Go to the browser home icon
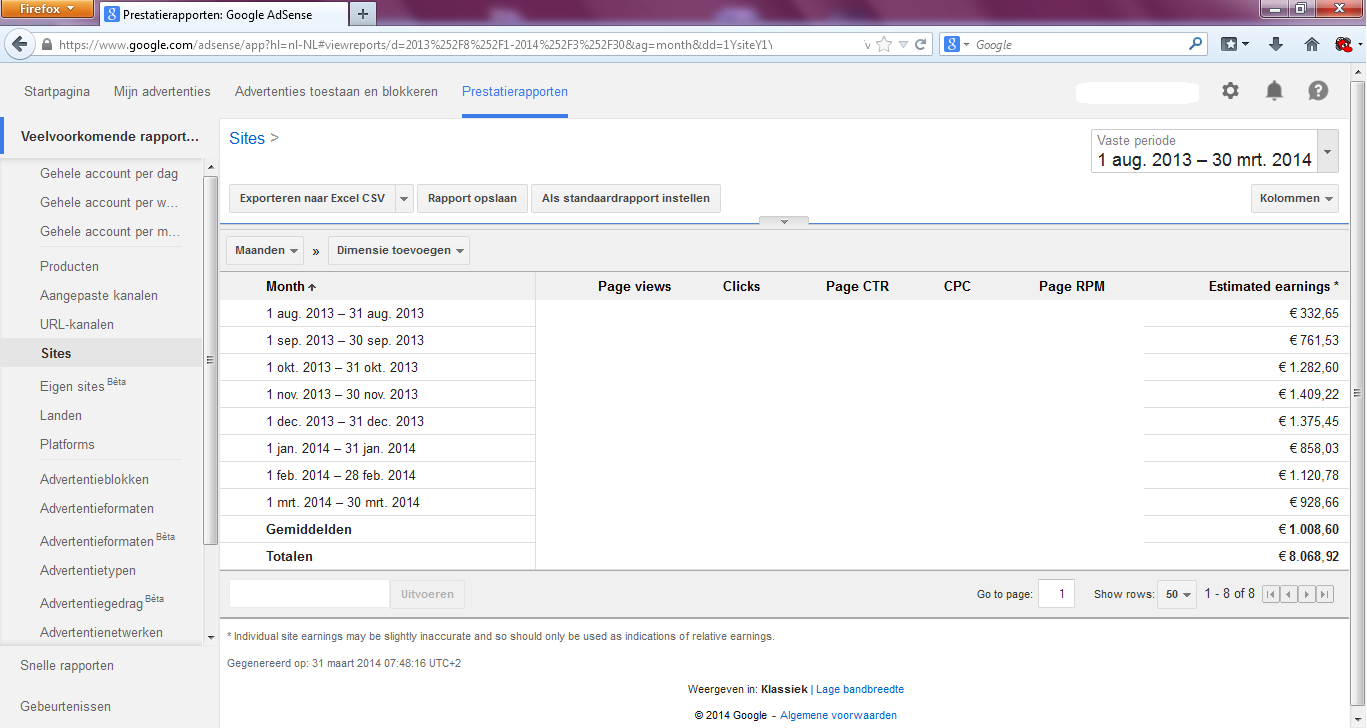 click(1312, 44)
